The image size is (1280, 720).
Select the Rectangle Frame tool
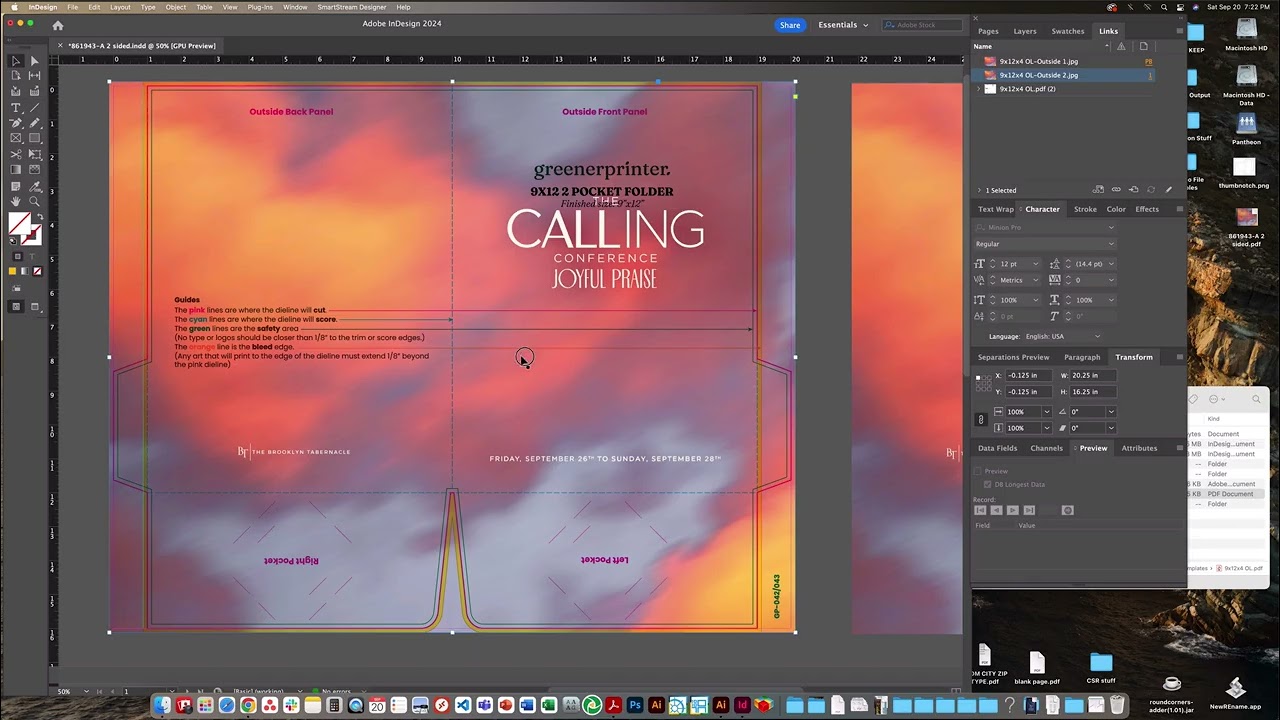15,138
